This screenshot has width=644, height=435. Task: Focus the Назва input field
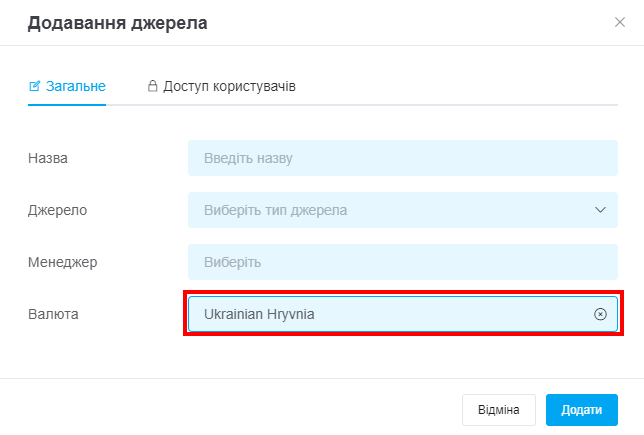coord(403,158)
